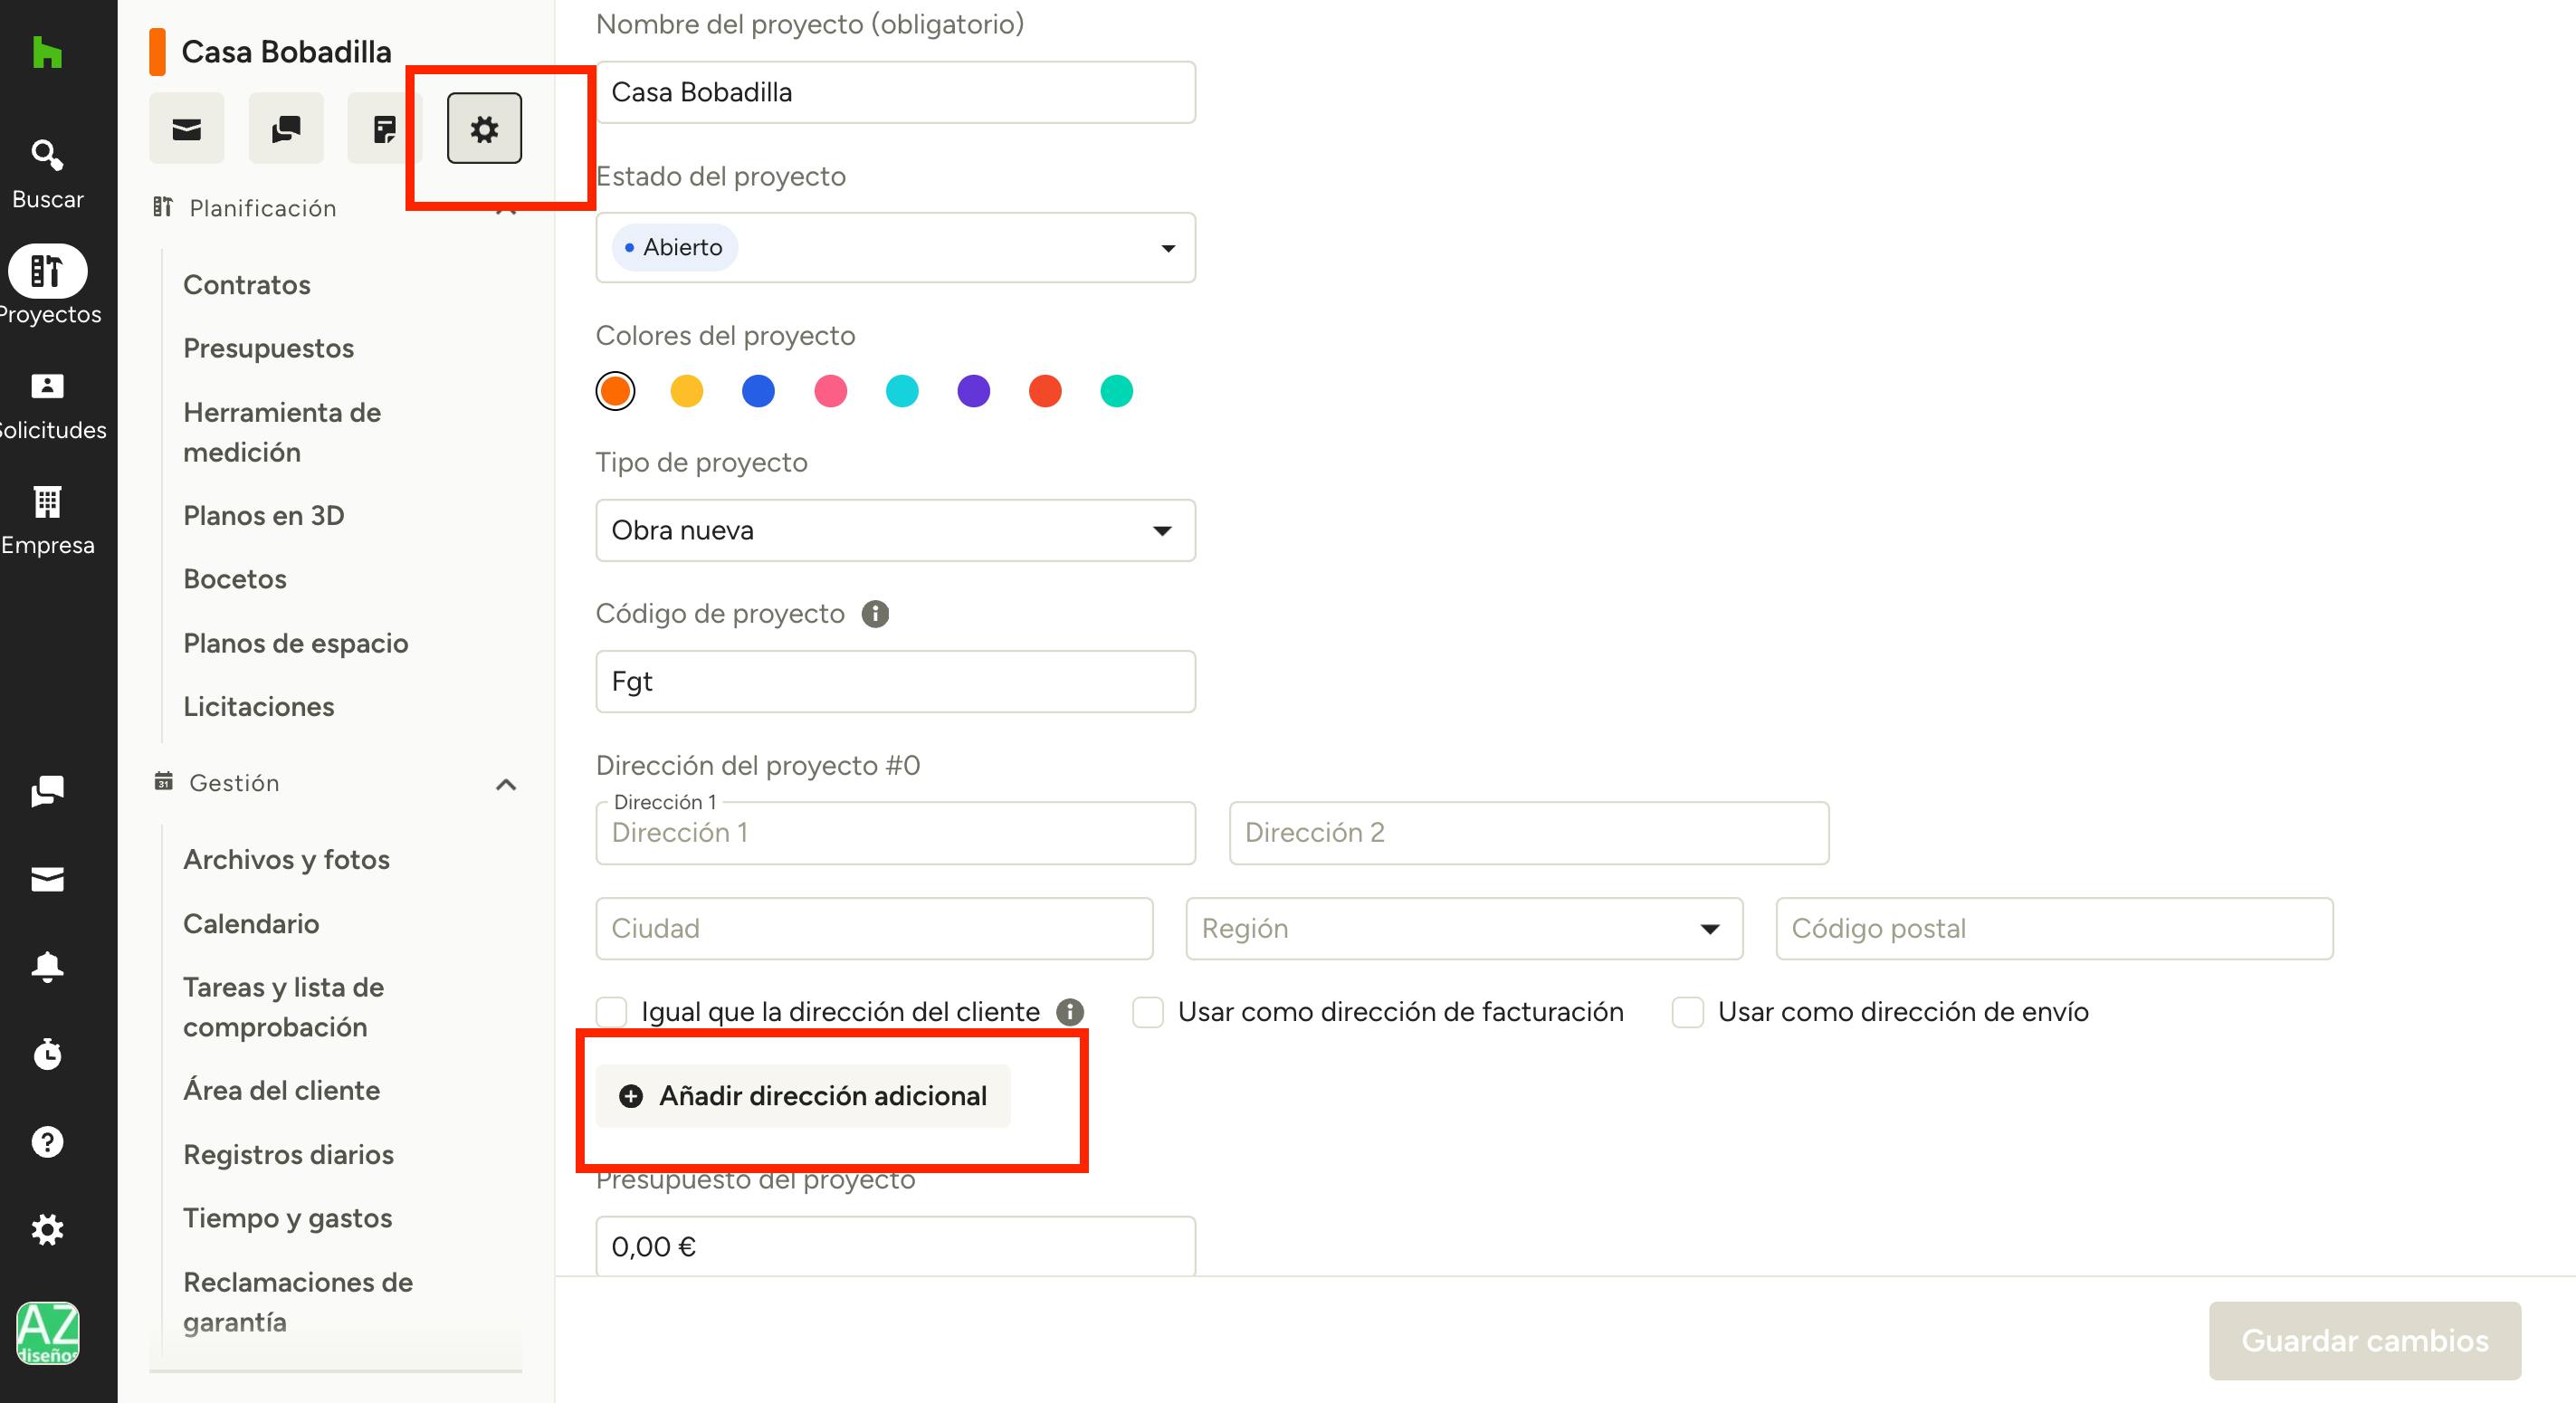Viewport: 2576px width, 1403px height.
Task: Click the Código postal input field
Action: [x=2054, y=928]
